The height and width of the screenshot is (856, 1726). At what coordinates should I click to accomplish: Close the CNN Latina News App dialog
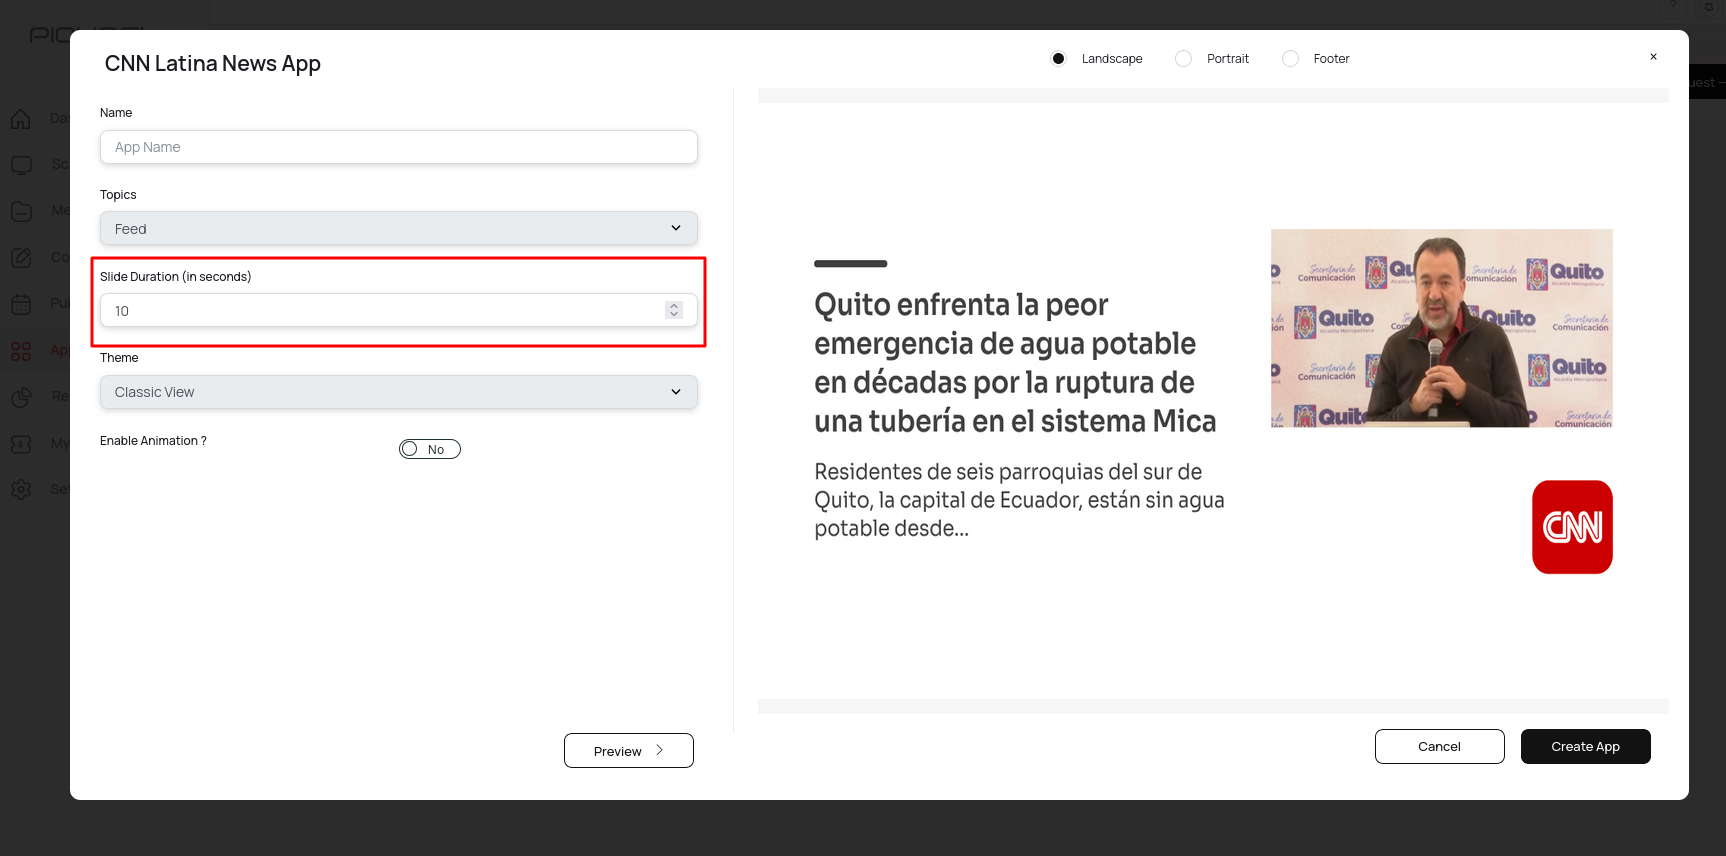[1653, 57]
